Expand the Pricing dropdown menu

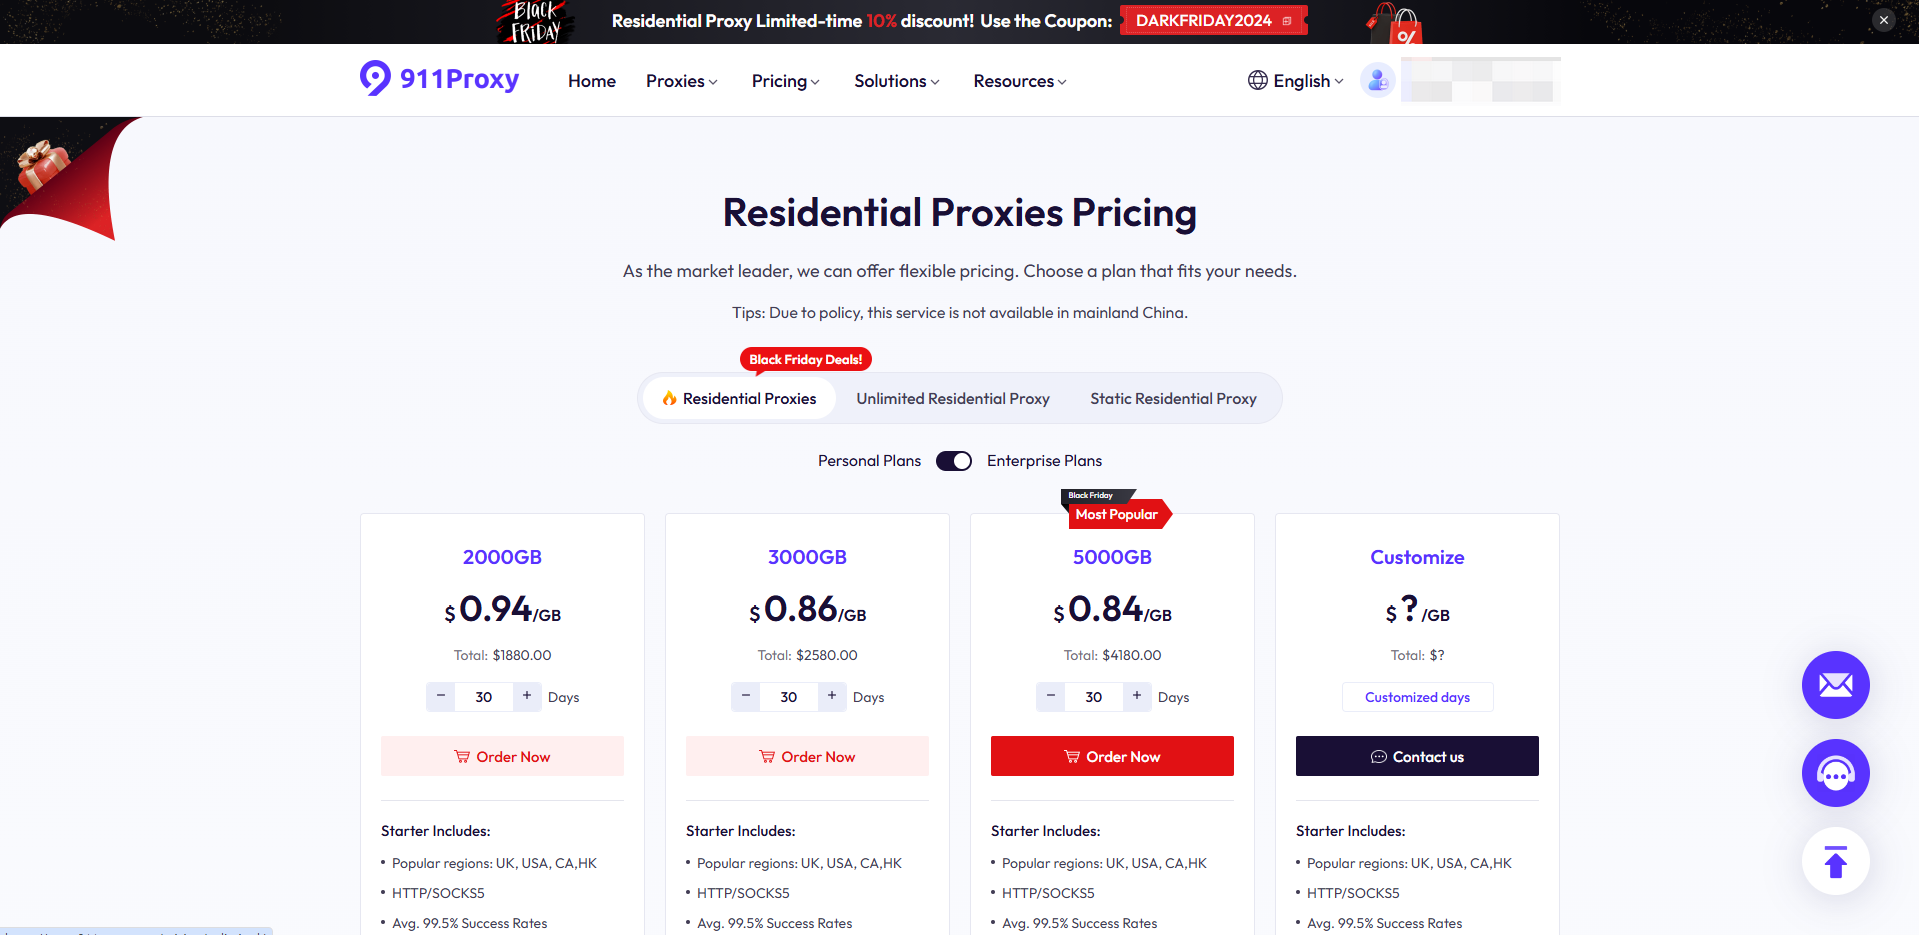pos(785,81)
